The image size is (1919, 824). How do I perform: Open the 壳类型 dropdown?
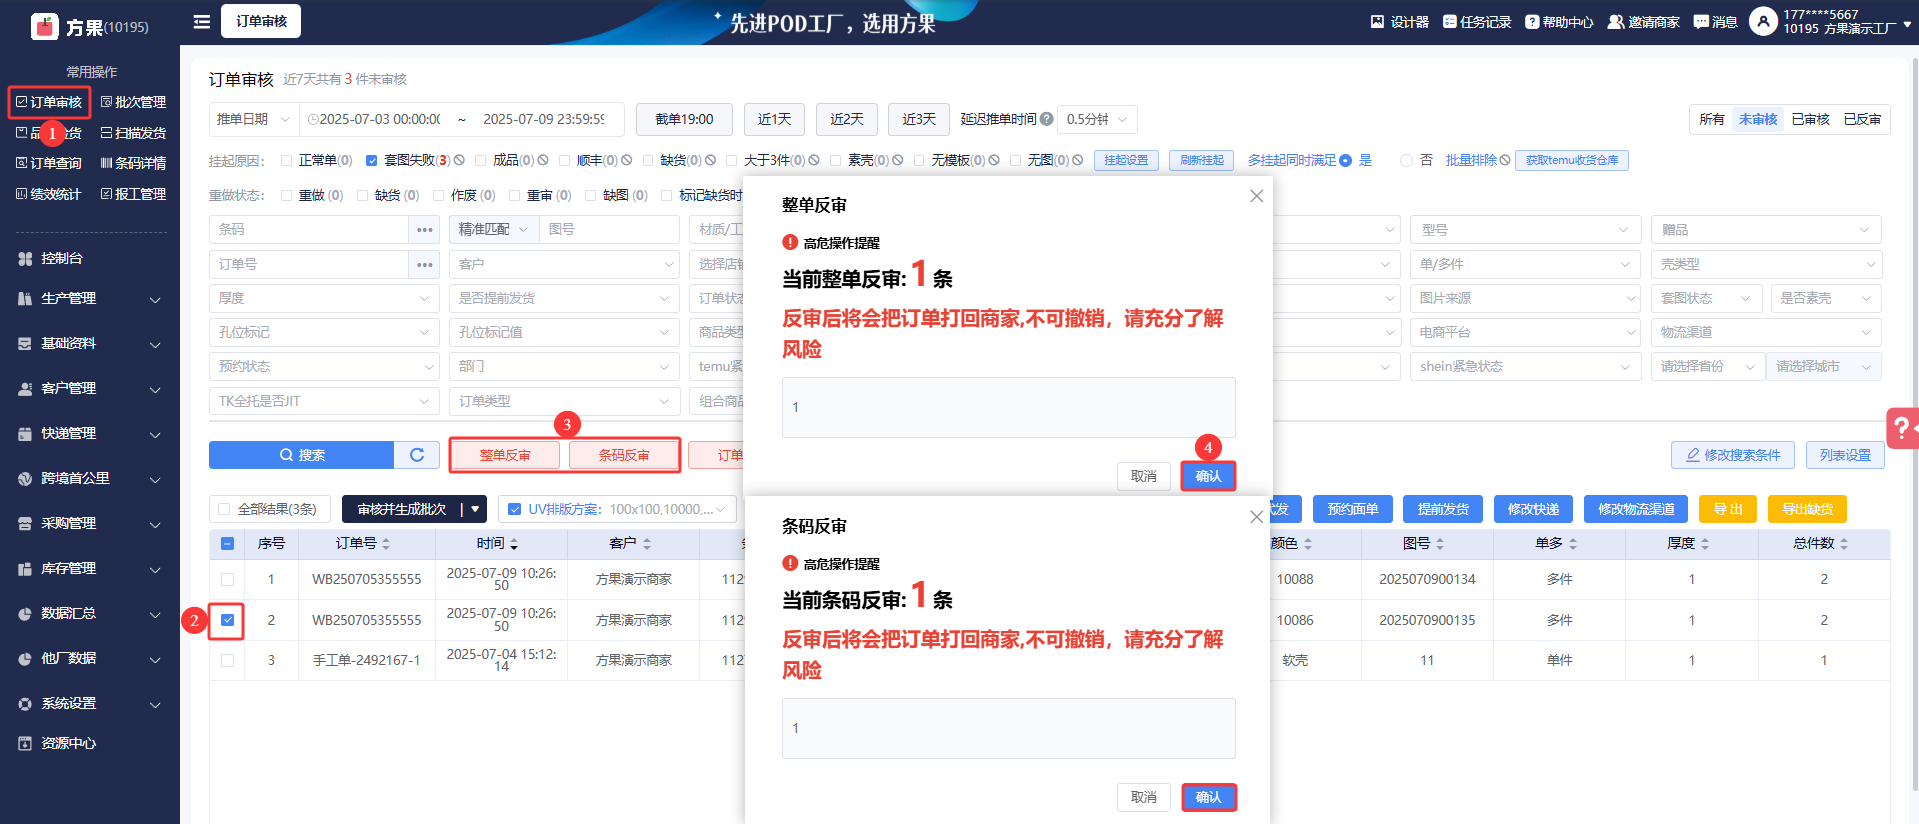(x=1766, y=265)
